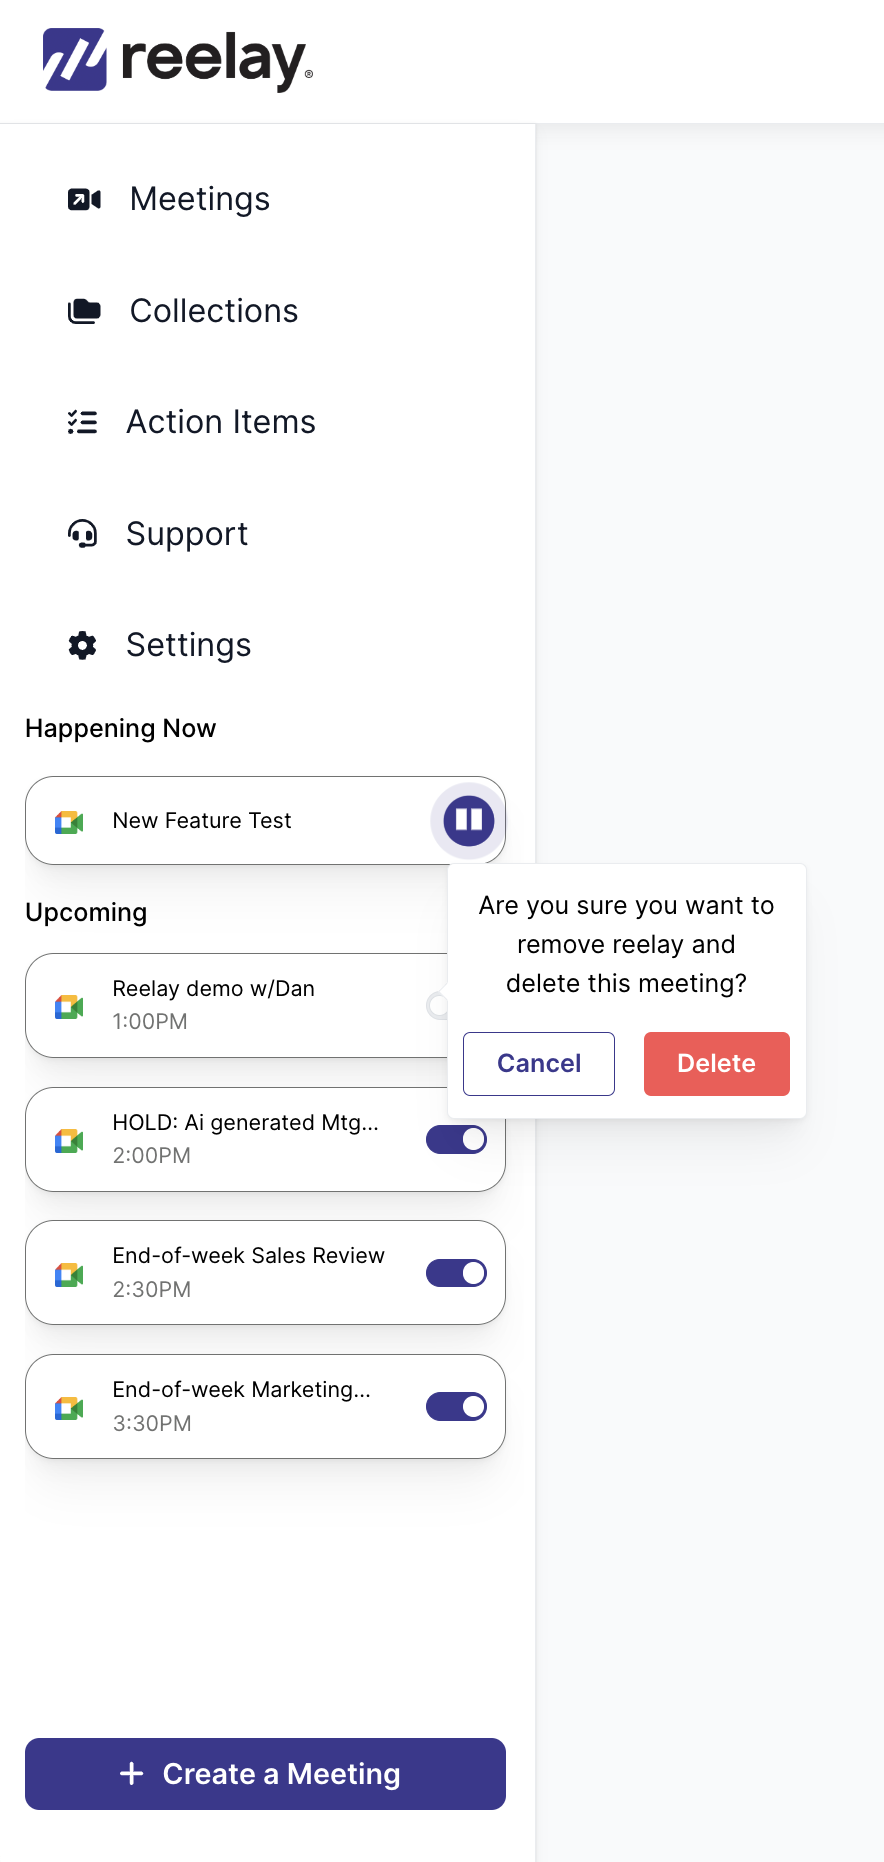
Task: Click Google Meet icon on Reelay demo w/Dan
Action: 69,1006
